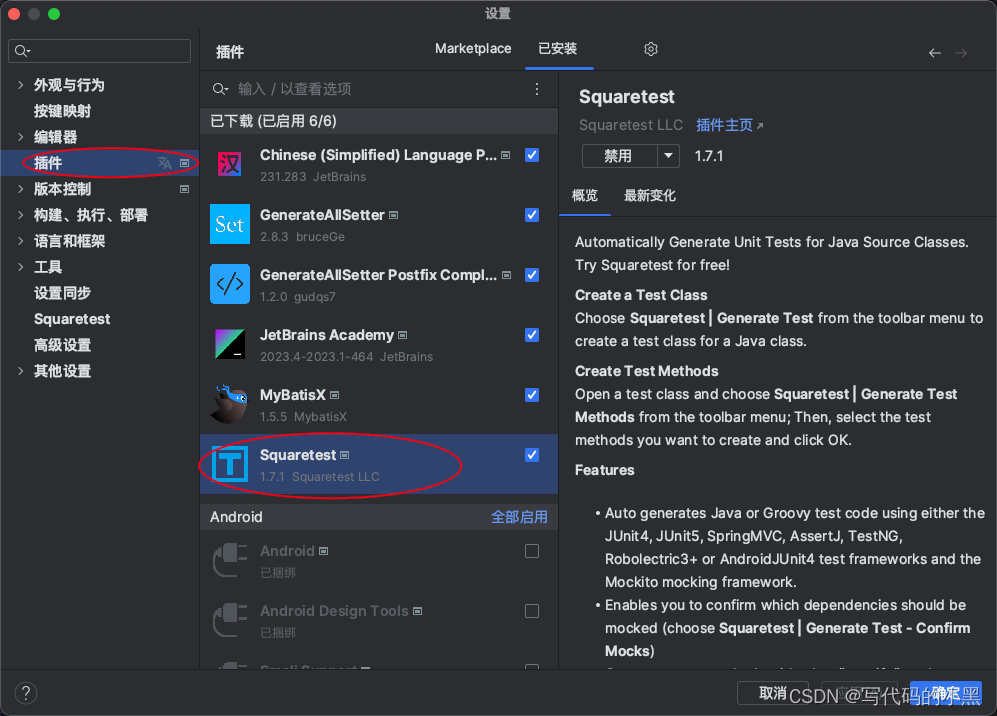Click the plugin search magnifier icon

(220, 89)
